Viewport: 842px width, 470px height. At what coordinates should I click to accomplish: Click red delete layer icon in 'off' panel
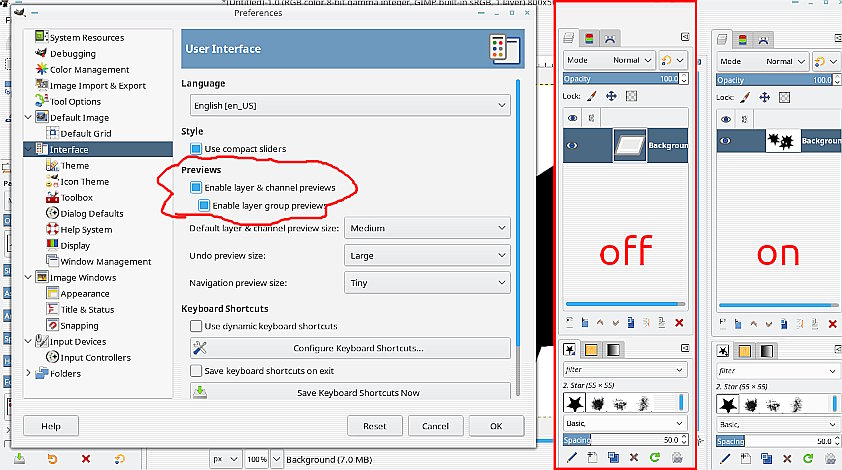coord(679,322)
